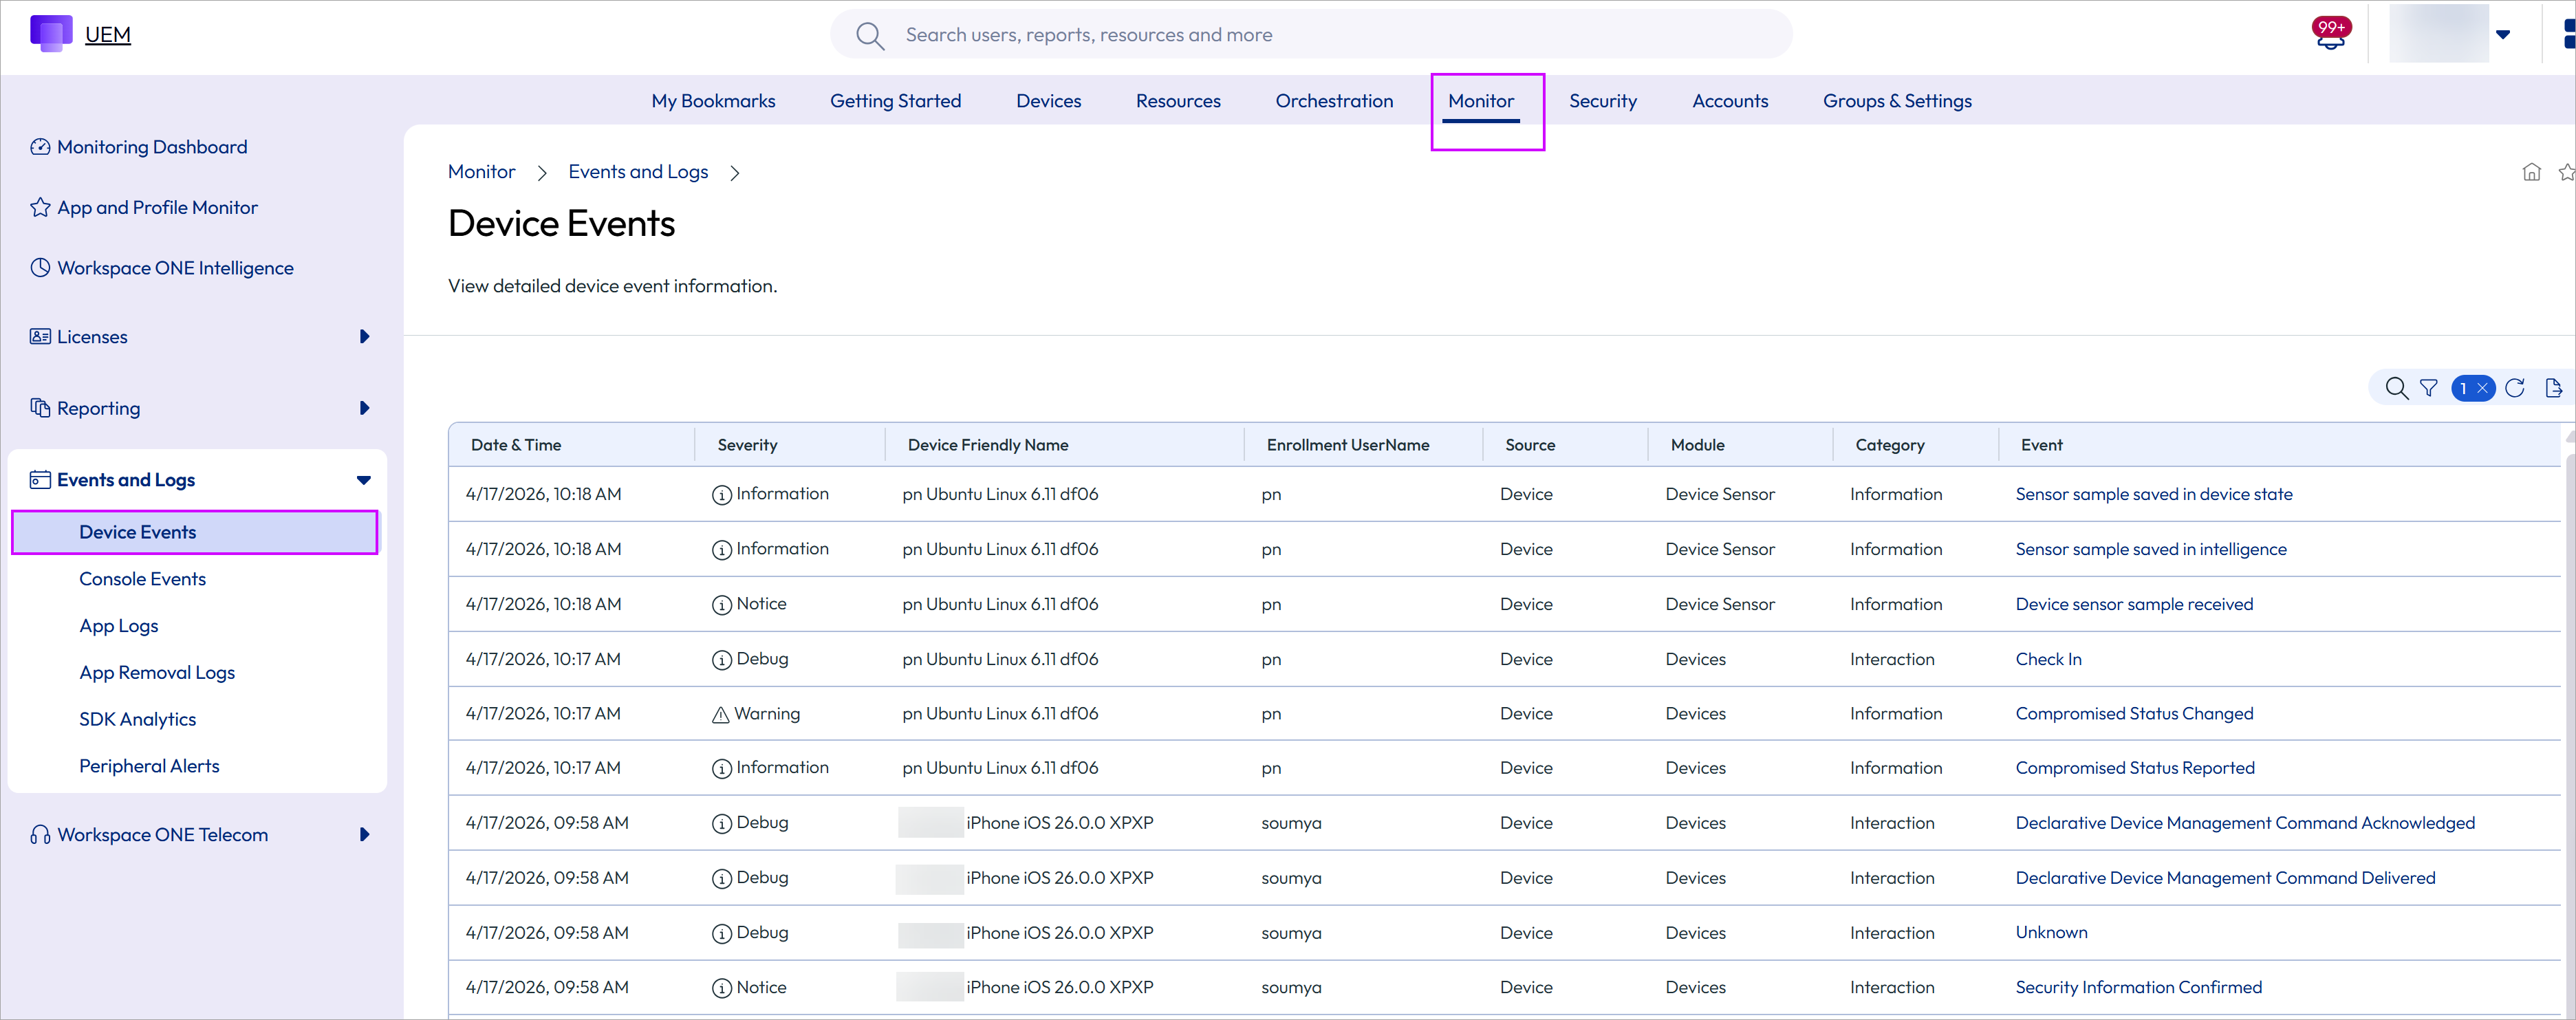Click the UEM purple logo icon

pos(51,33)
